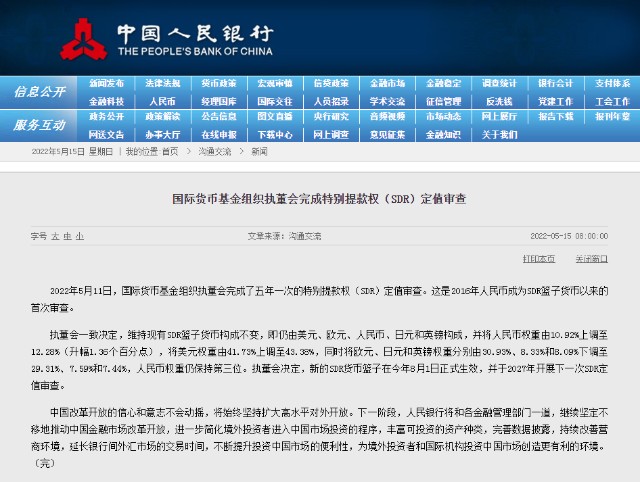The image size is (640, 482).
Task: Go to 银行会计 section
Action: 556,83
